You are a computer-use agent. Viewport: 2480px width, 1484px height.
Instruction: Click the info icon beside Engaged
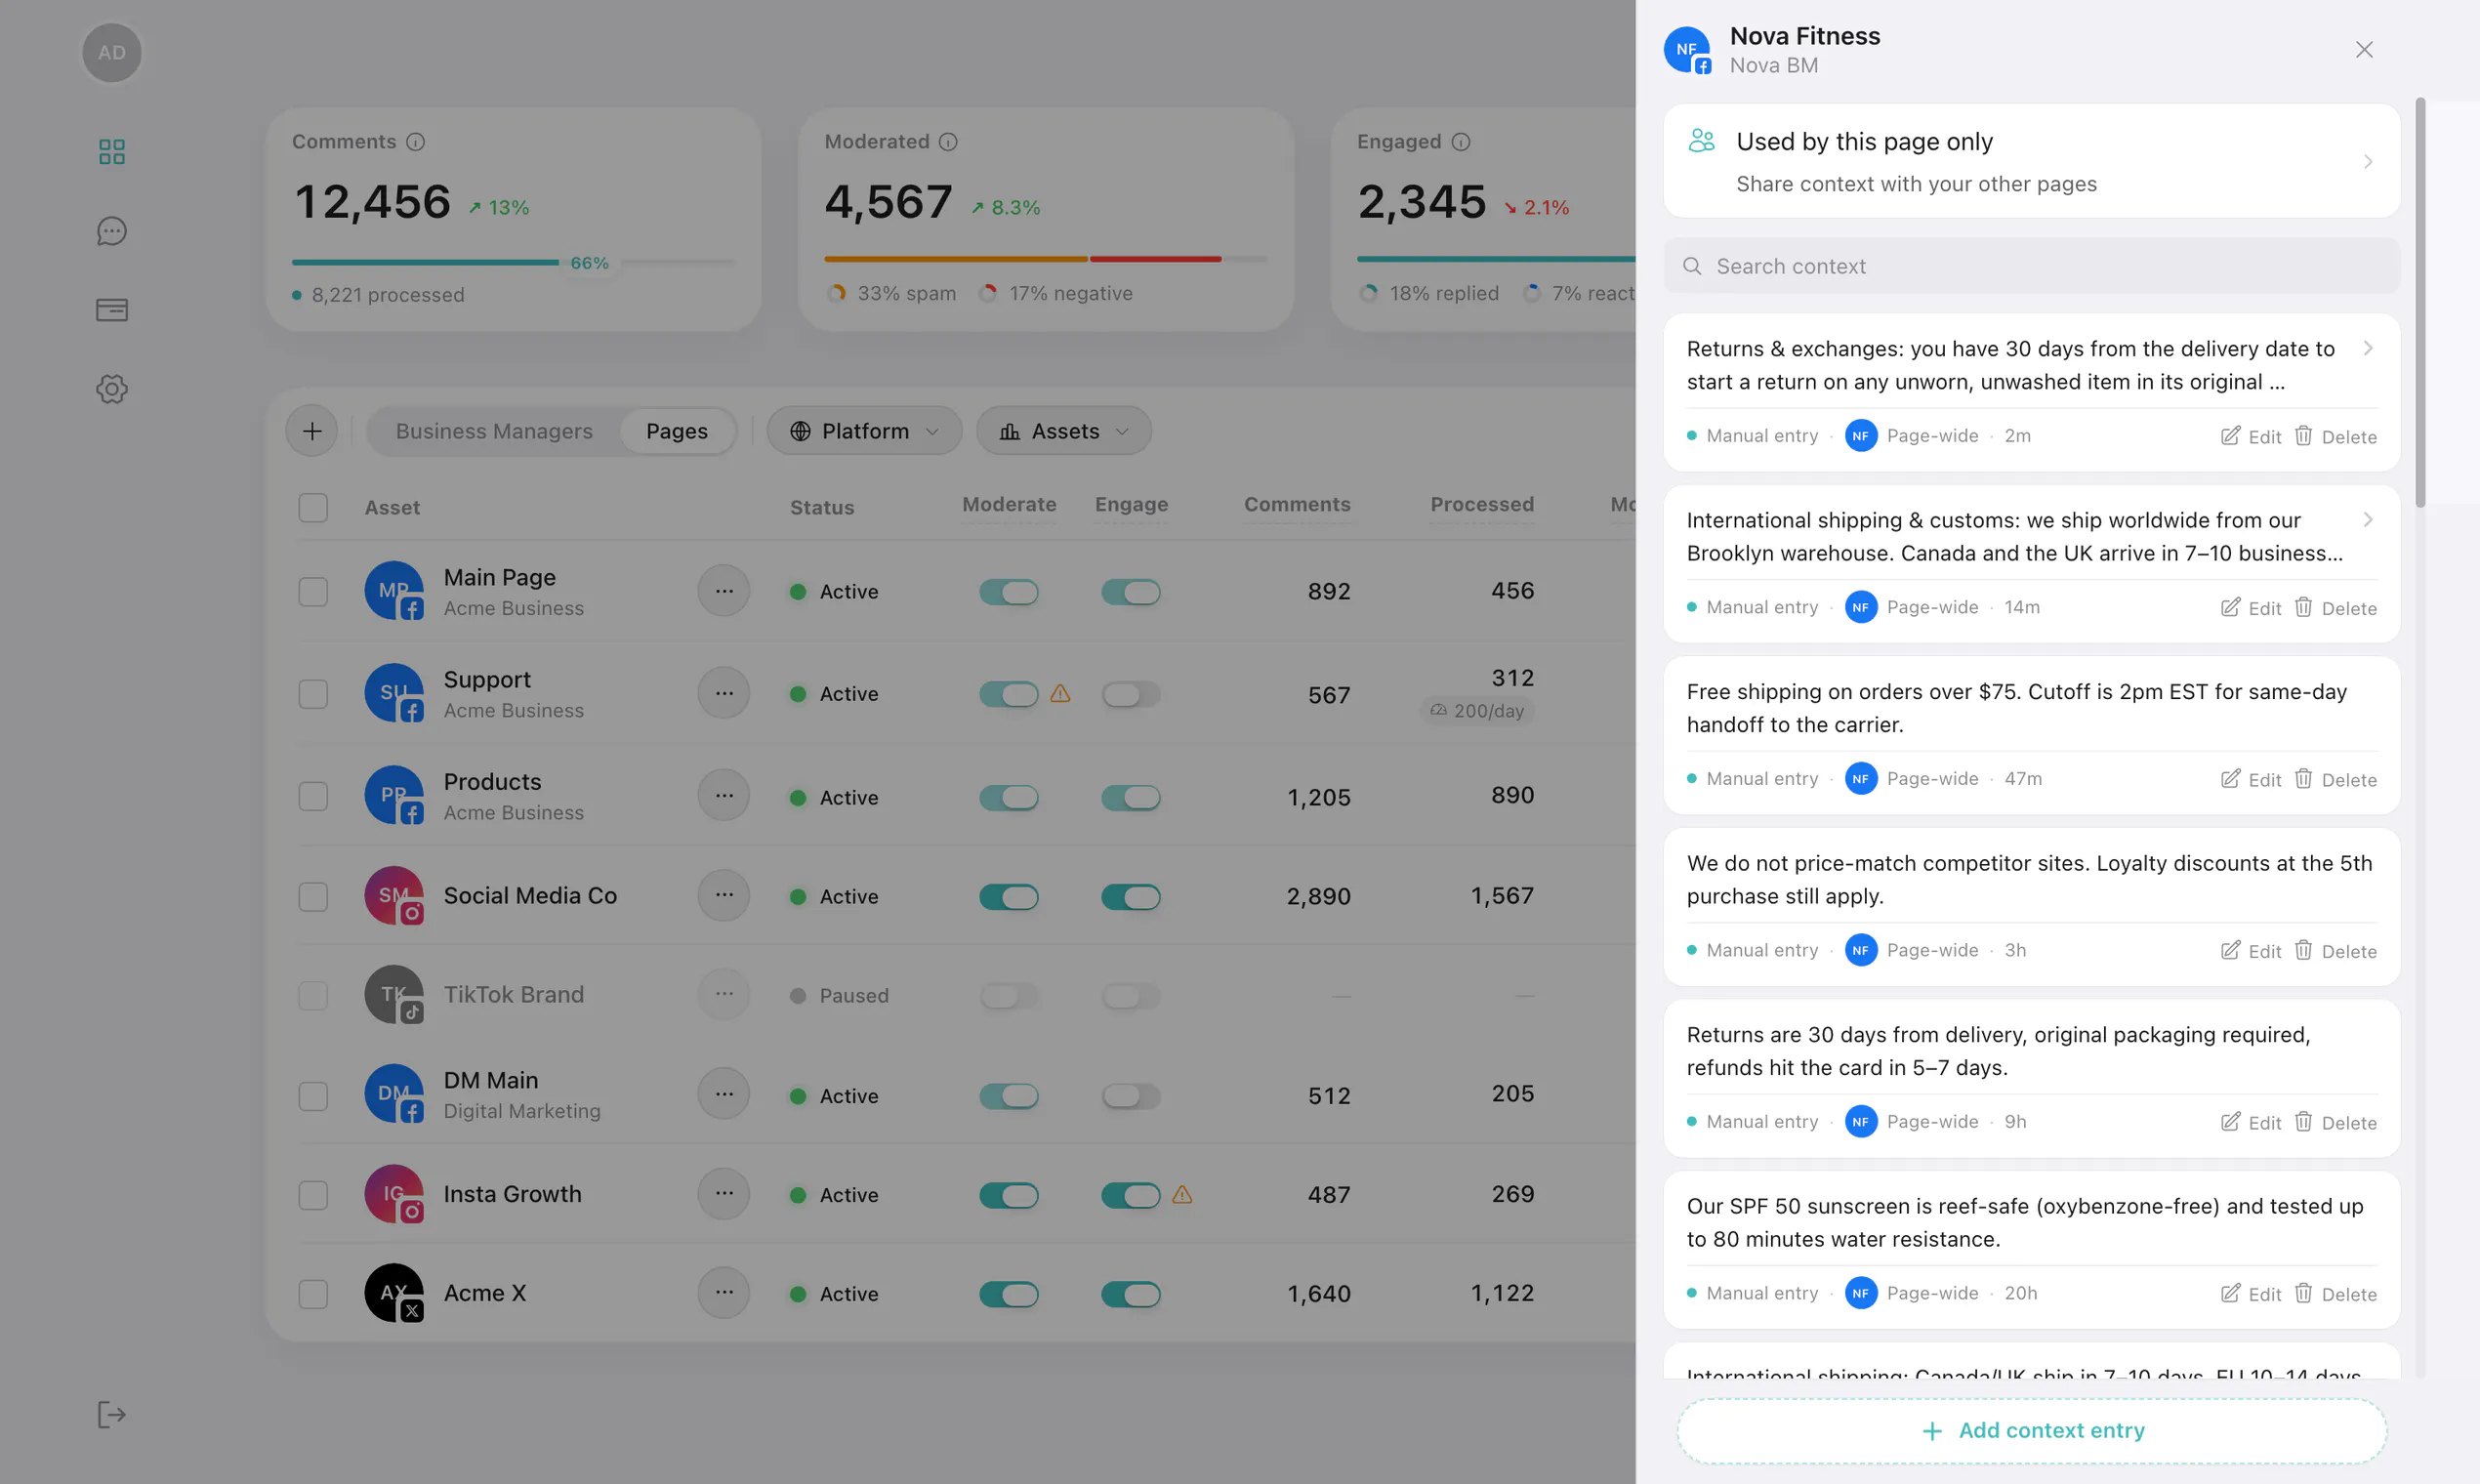pos(1461,142)
